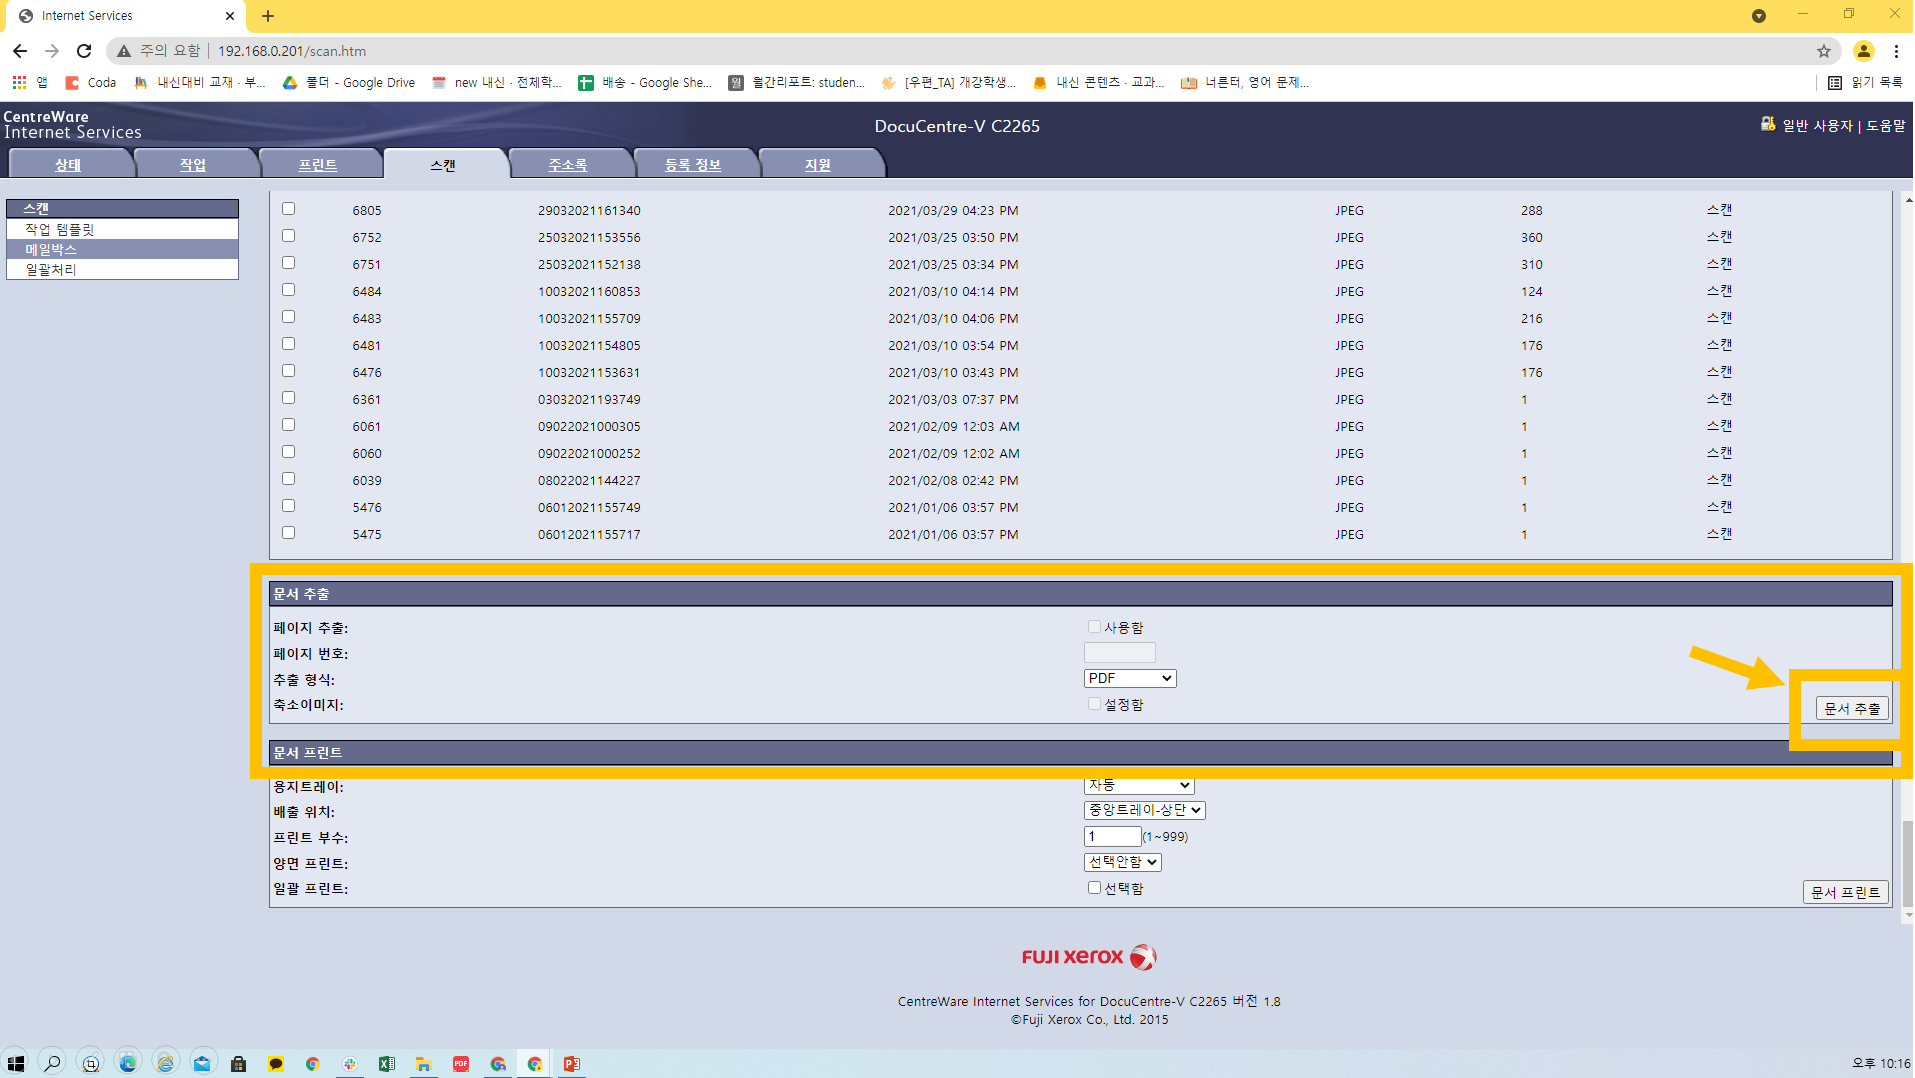The height and width of the screenshot is (1078, 1915).
Task: Open the Chrome profile avatar icon
Action: [1864, 51]
